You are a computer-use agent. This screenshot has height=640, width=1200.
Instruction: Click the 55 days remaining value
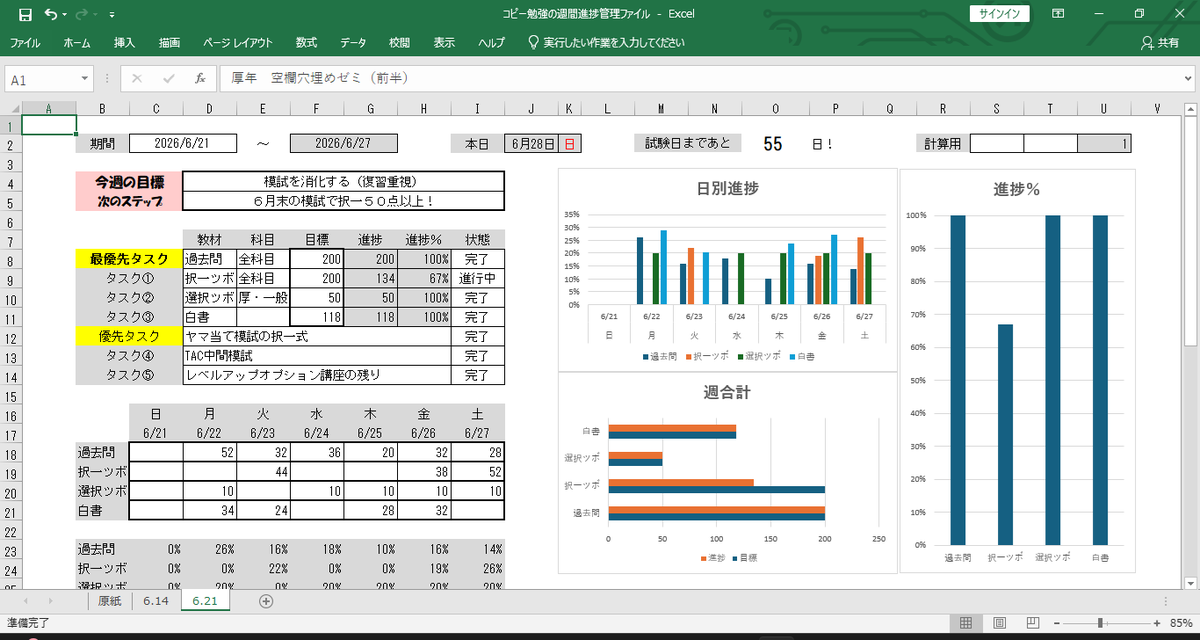click(x=772, y=144)
